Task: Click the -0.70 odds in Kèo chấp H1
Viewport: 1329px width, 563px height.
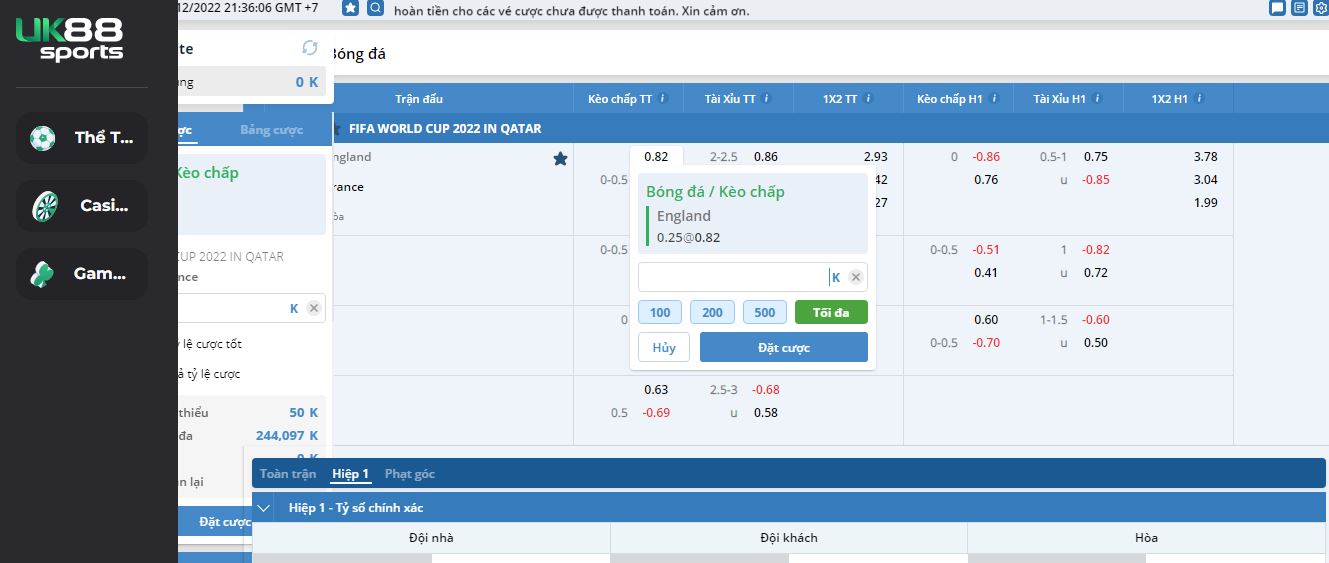Action: pos(986,342)
